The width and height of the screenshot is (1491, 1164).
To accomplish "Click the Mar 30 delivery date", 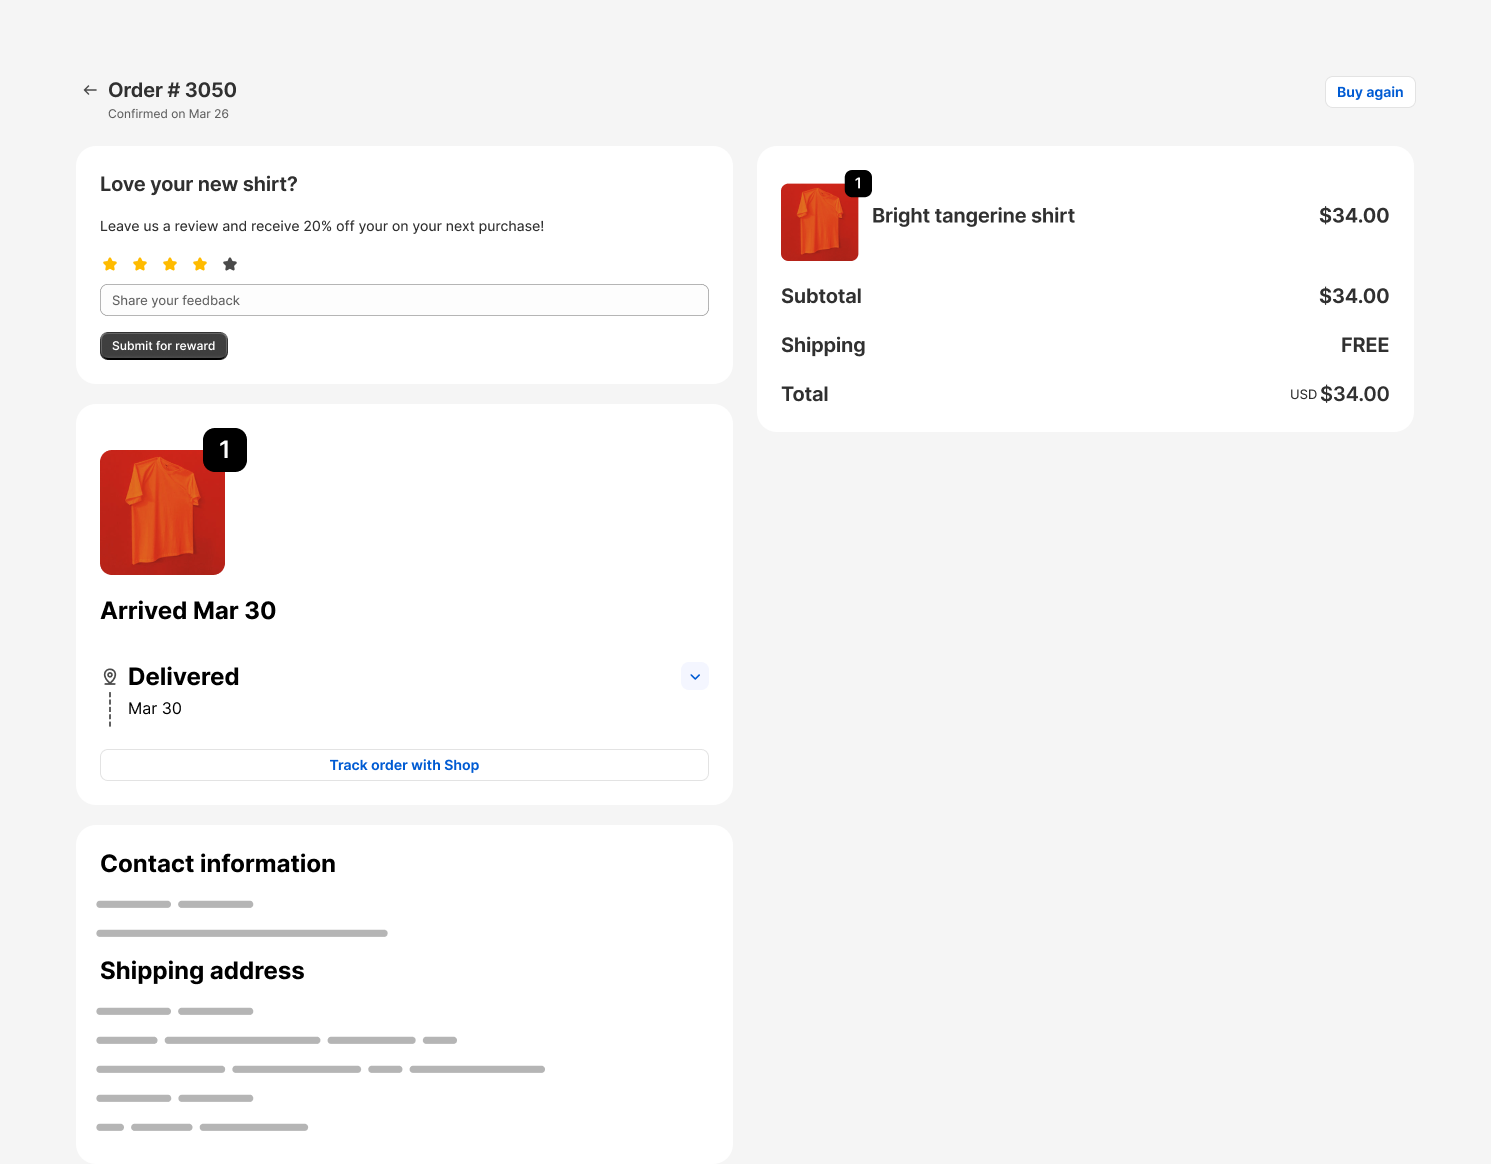I will [155, 708].
